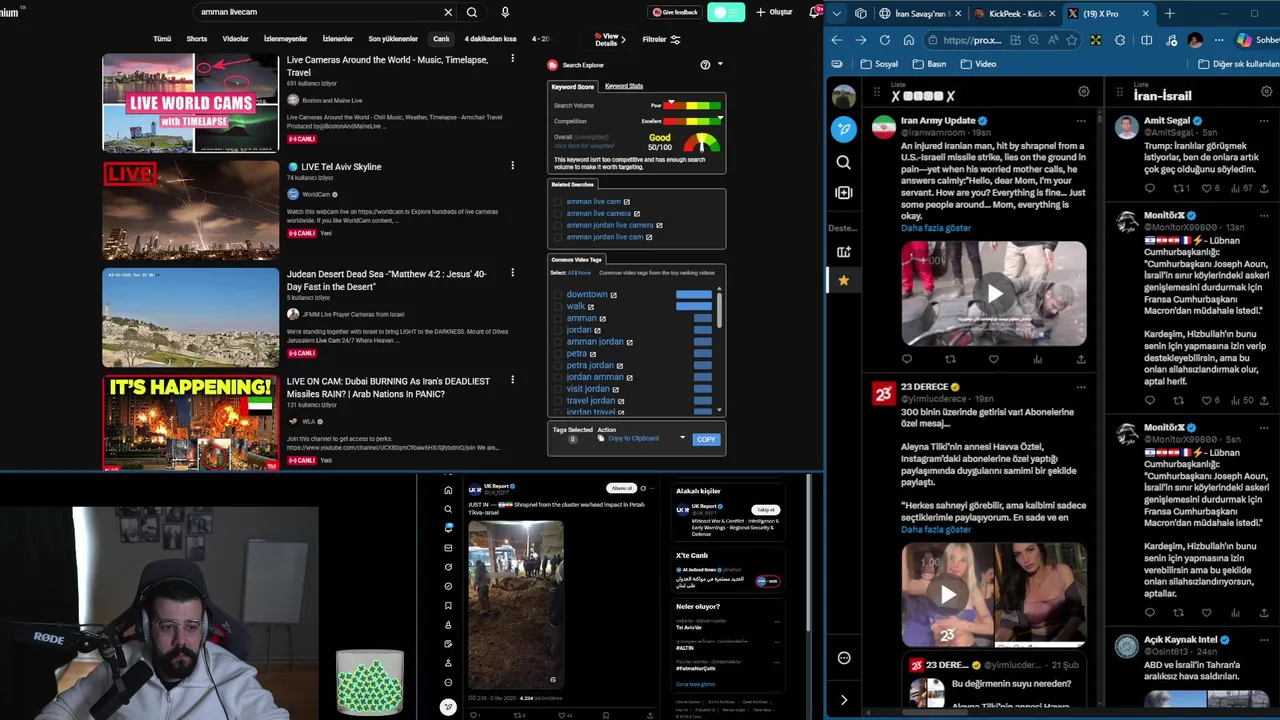Open the Copy to Clipboard action dropdown
Image resolution: width=1280 pixels, height=720 pixels.
point(682,438)
